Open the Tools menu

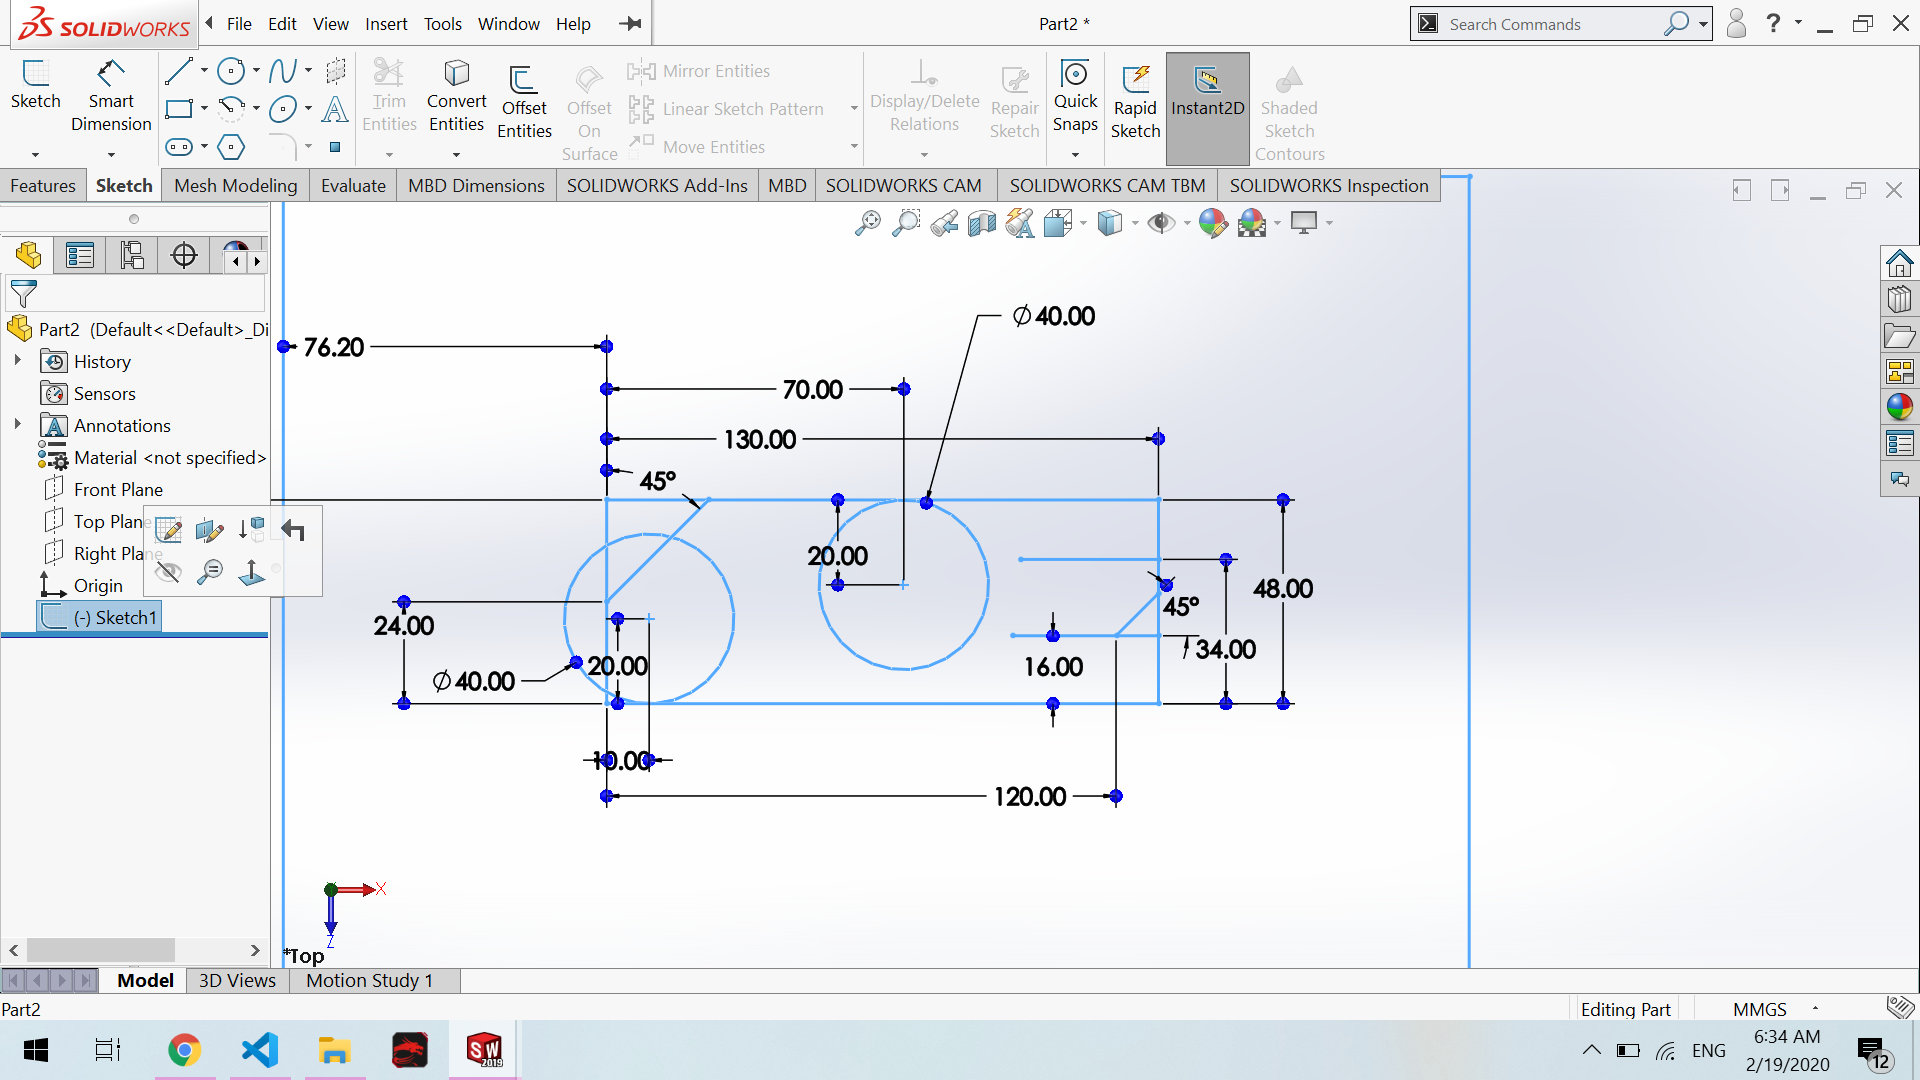tap(442, 24)
